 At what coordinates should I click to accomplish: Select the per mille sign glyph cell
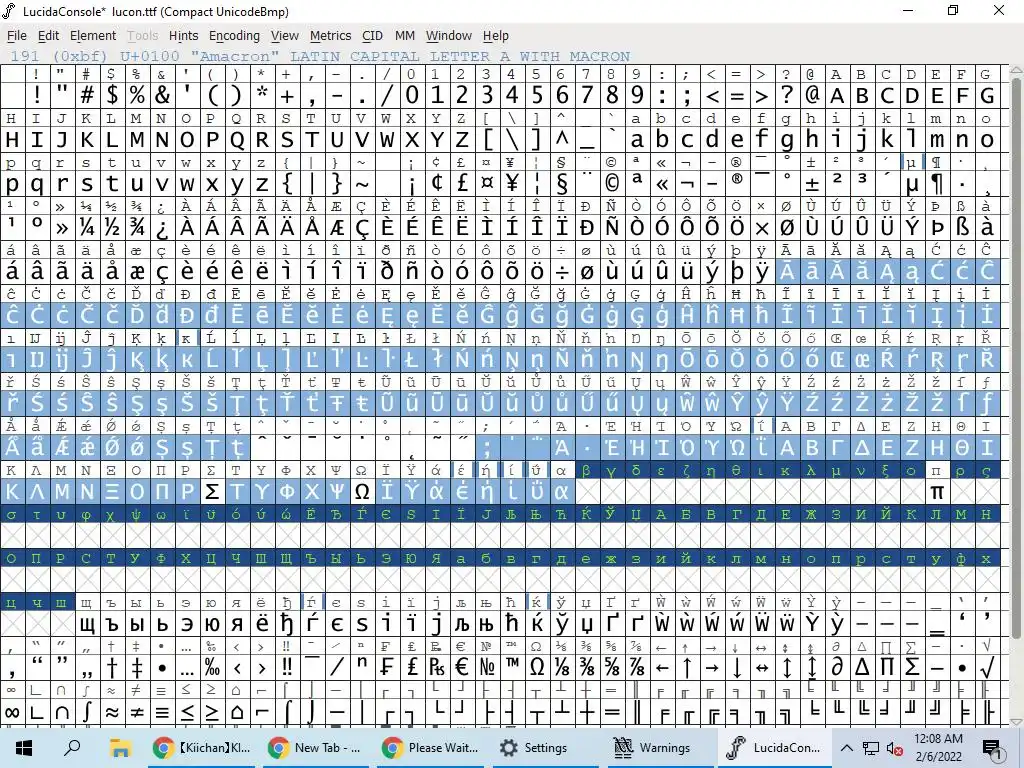(x=212, y=667)
